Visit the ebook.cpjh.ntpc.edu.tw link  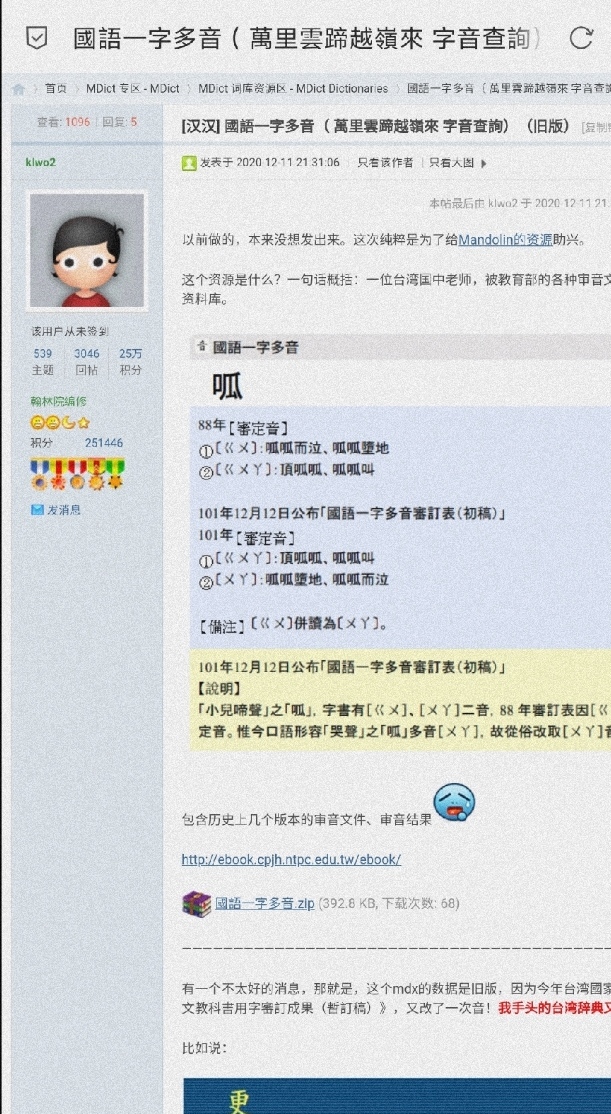291,860
